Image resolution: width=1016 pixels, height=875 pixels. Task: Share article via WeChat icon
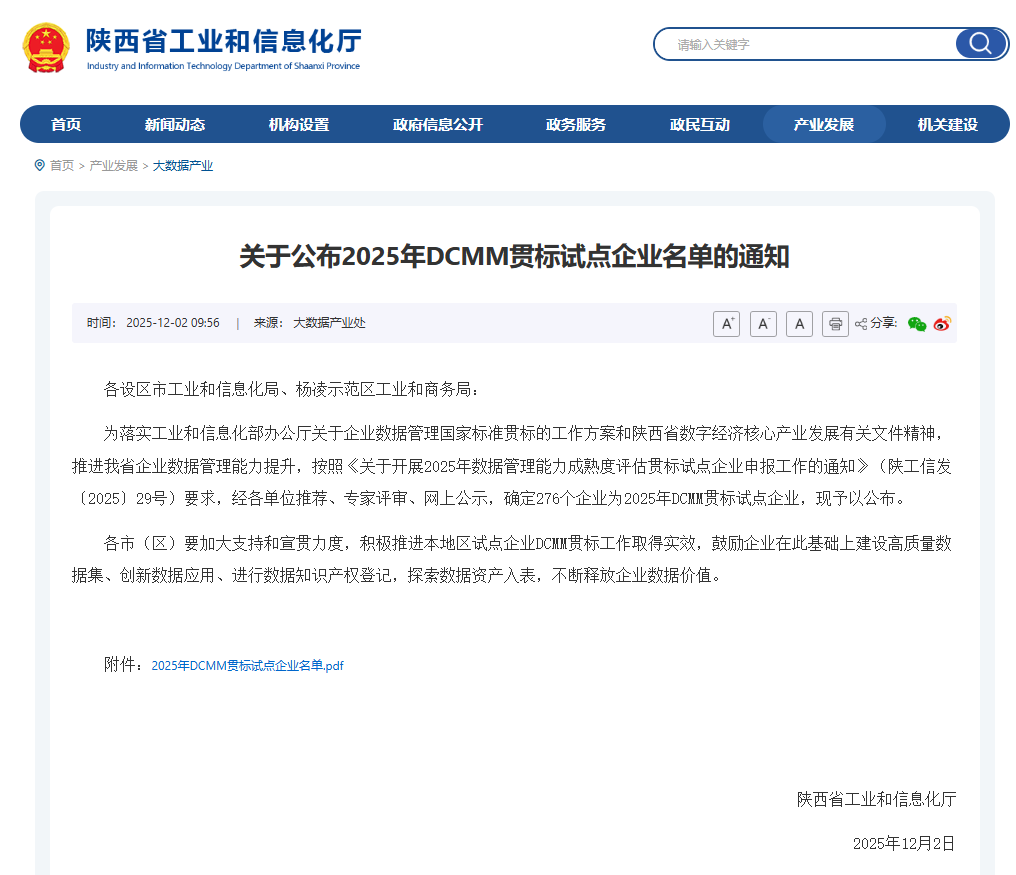pos(916,324)
